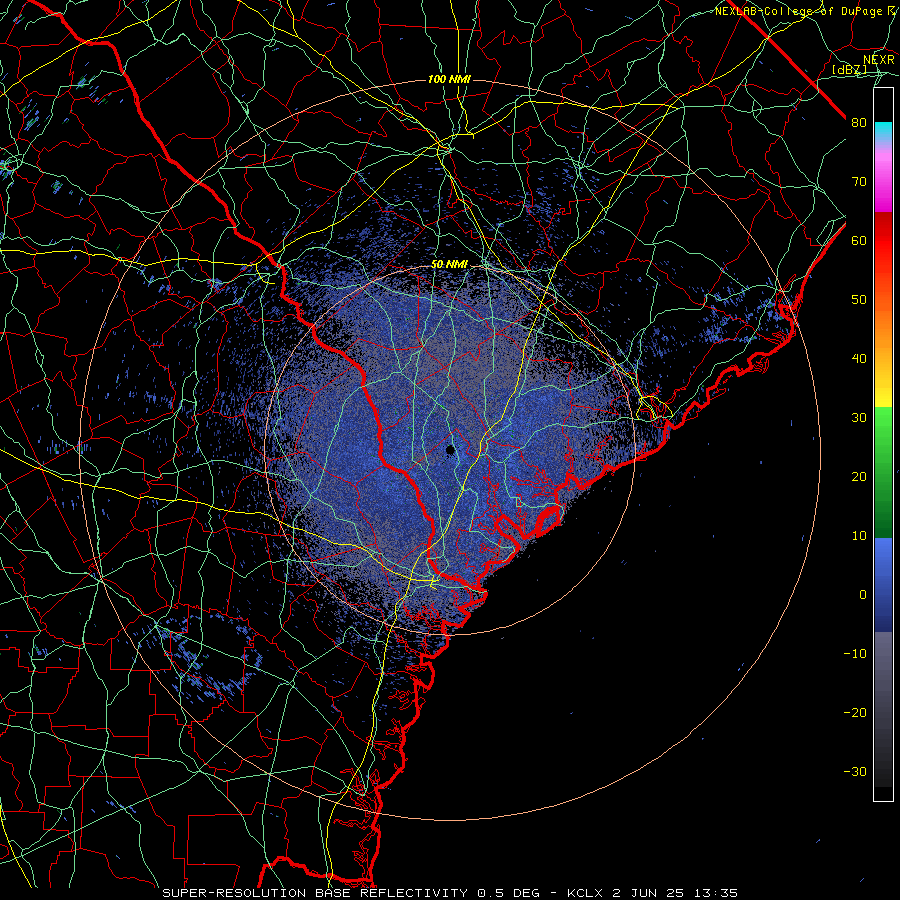Viewport: 900px width, 900px height.
Task: Click the -20 value on the dBZ scale
Action: click(x=855, y=713)
